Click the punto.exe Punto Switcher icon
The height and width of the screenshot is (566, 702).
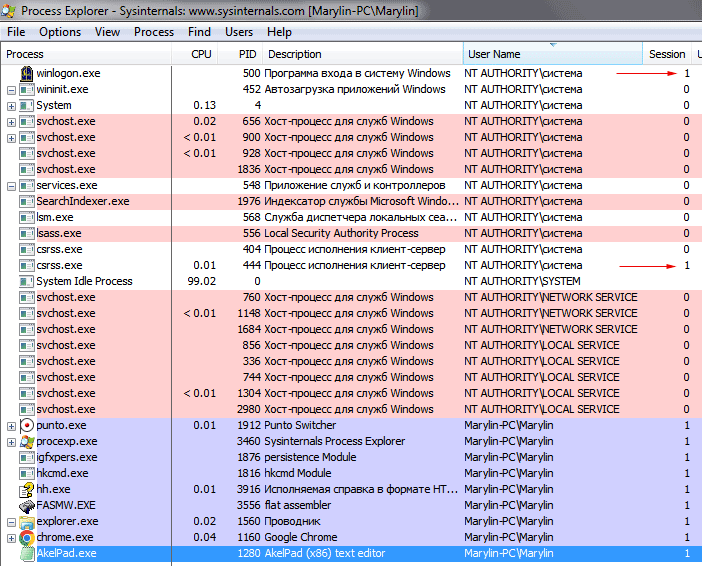pyautogui.click(x=27, y=425)
